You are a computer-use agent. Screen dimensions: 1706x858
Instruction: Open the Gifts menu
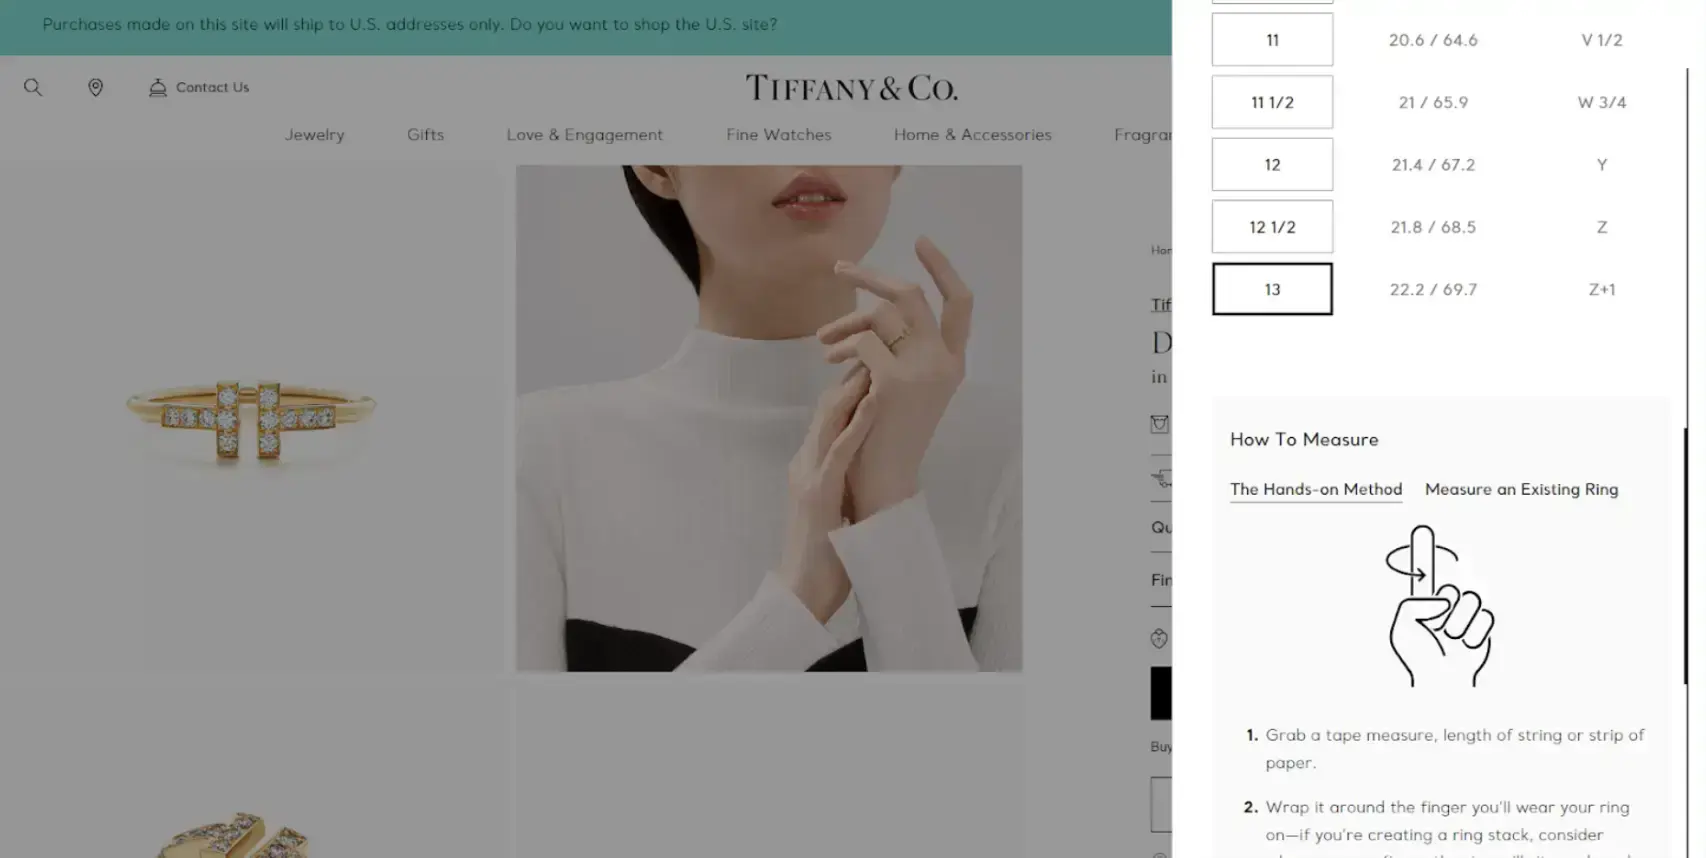425,134
